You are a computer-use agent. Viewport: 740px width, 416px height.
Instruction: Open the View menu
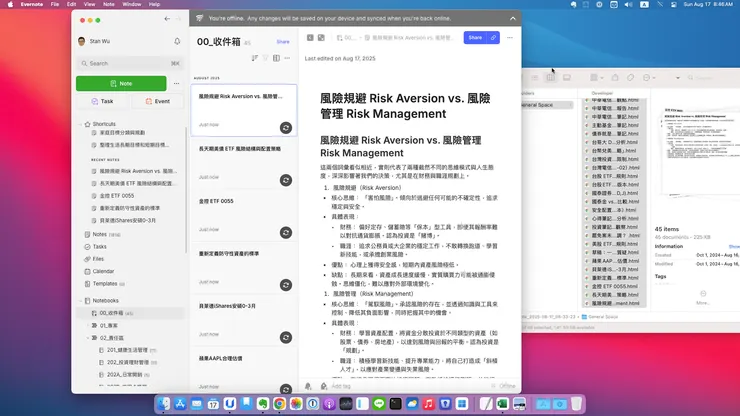[x=89, y=4]
